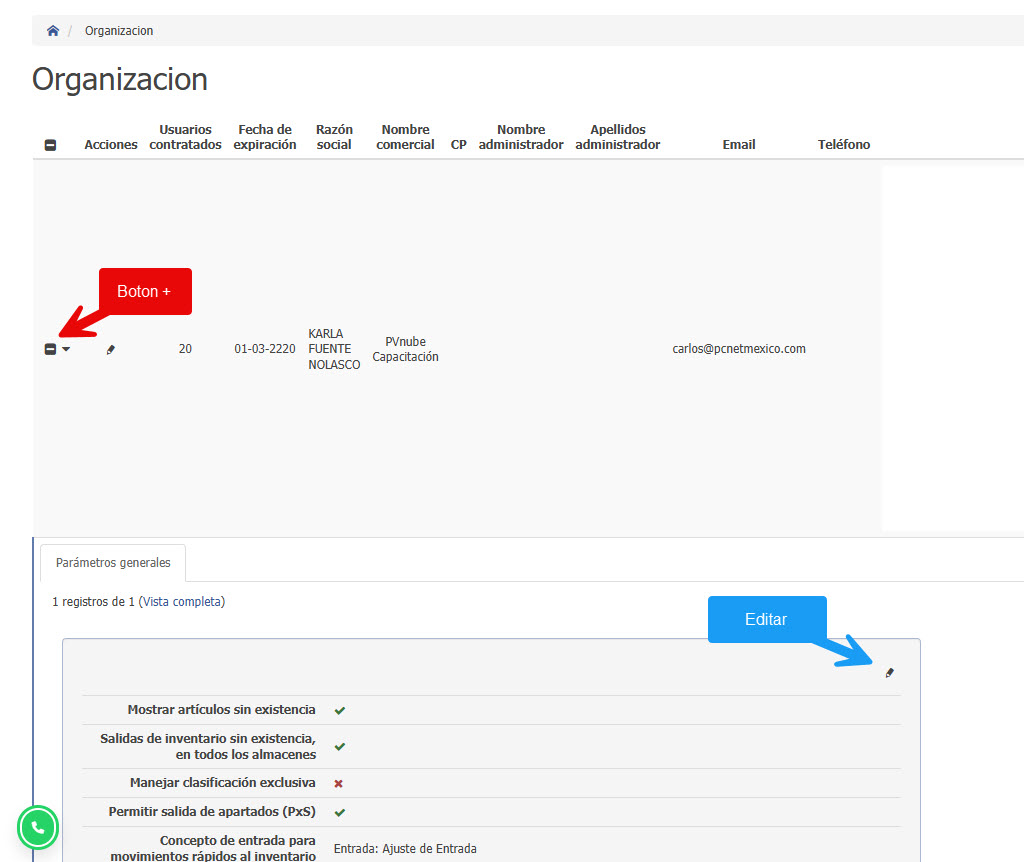Select Organizacion in the breadcrumb
The height and width of the screenshot is (862, 1024).
[x=118, y=30]
